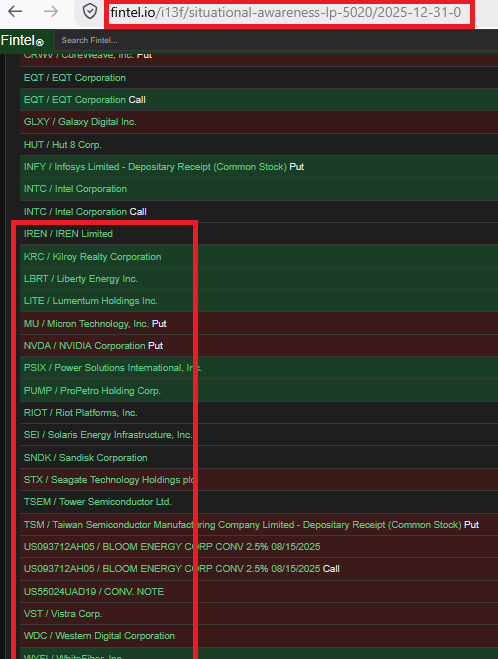Open PSIX / Power Solutions International link
The image size is (498, 659).
point(113,368)
